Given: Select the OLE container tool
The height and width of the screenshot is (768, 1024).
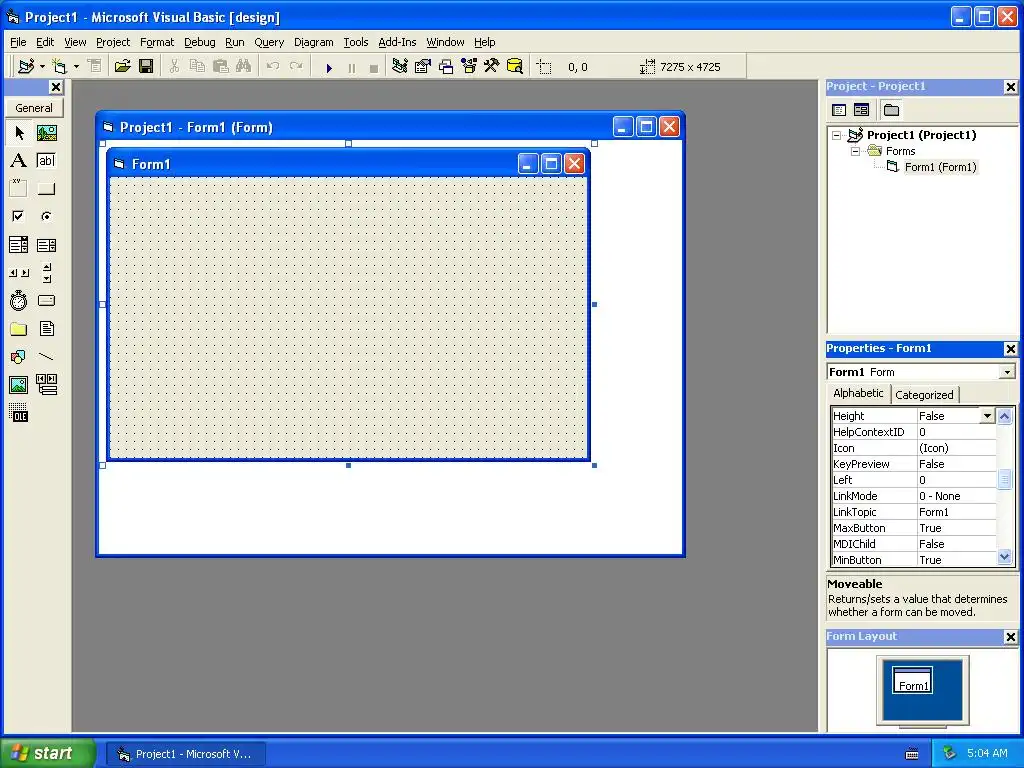Looking at the screenshot, I should (x=19, y=413).
